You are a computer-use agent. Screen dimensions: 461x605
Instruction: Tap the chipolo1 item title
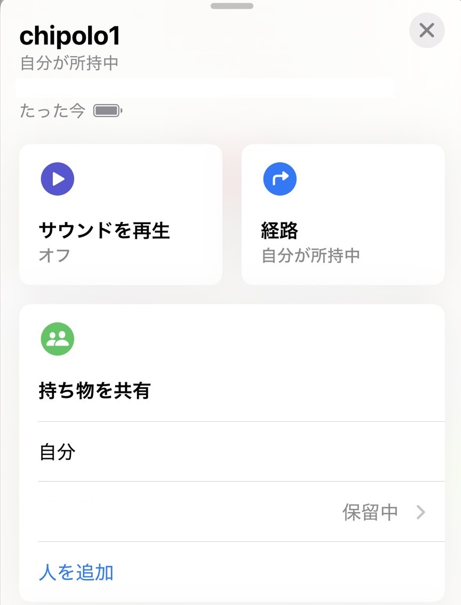pyautogui.click(x=70, y=36)
